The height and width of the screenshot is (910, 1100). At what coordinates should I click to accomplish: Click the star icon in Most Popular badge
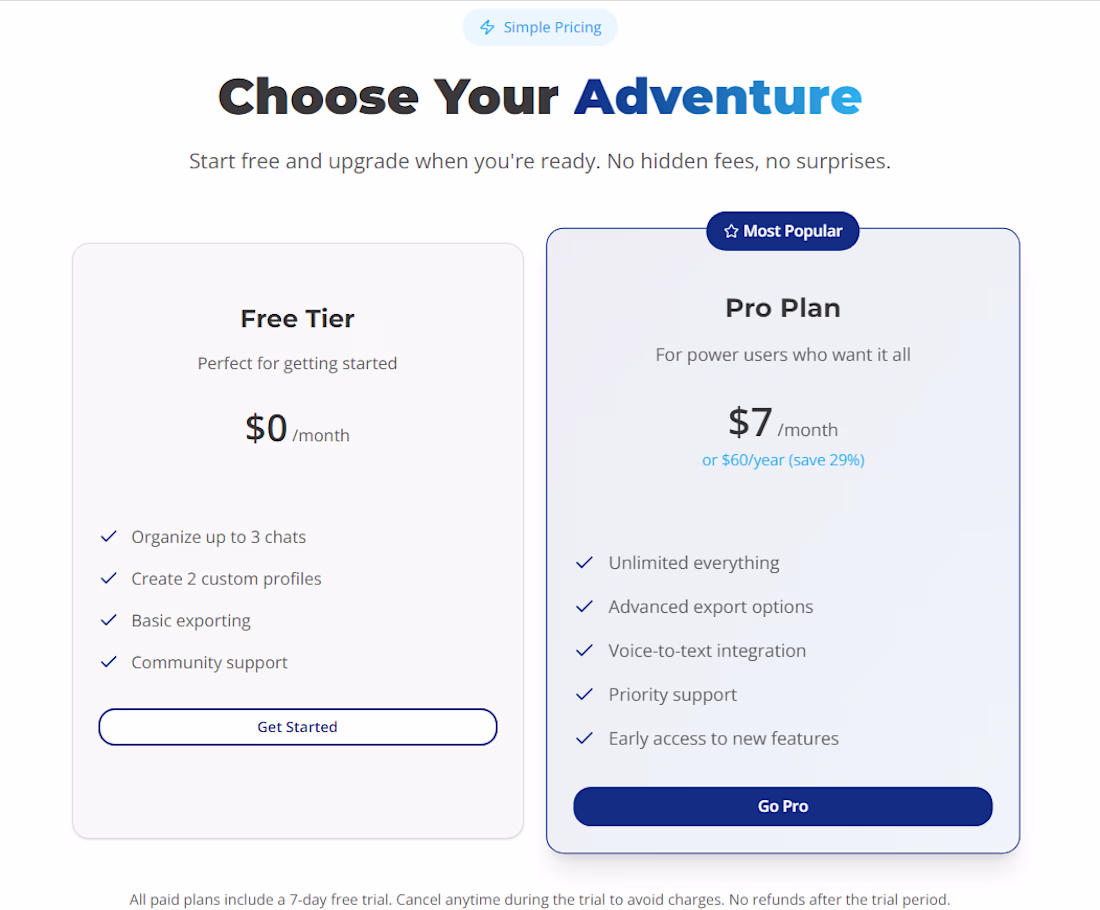730,232
